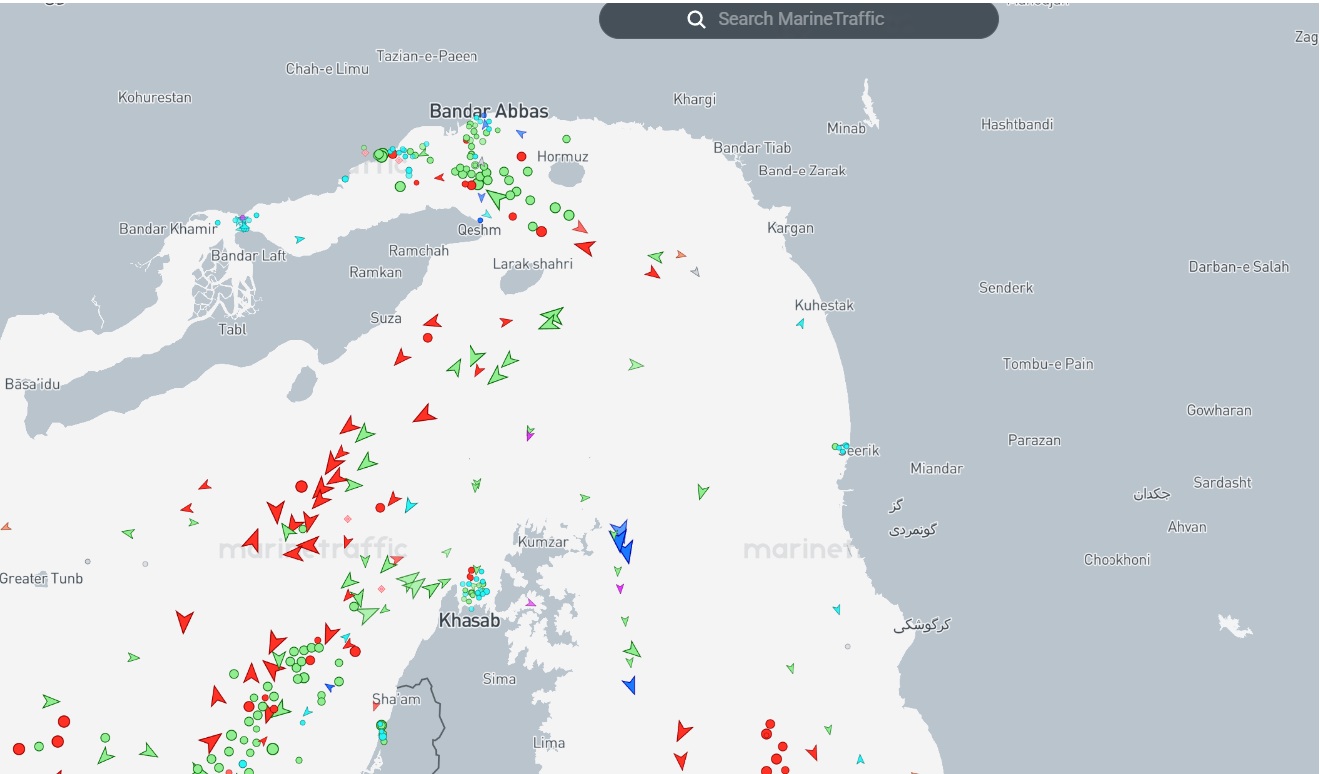
Task: Select the gray vessel arrow west of Kargan
Action: 695,271
